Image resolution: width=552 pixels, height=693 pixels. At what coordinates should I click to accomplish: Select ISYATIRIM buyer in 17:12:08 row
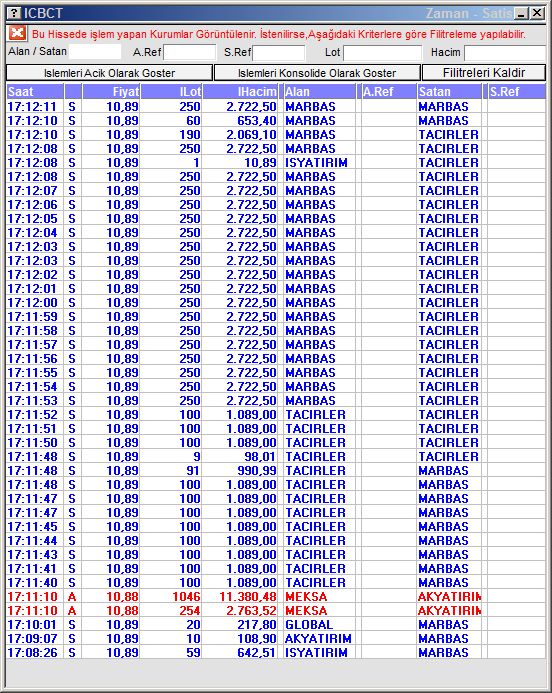pyautogui.click(x=320, y=163)
